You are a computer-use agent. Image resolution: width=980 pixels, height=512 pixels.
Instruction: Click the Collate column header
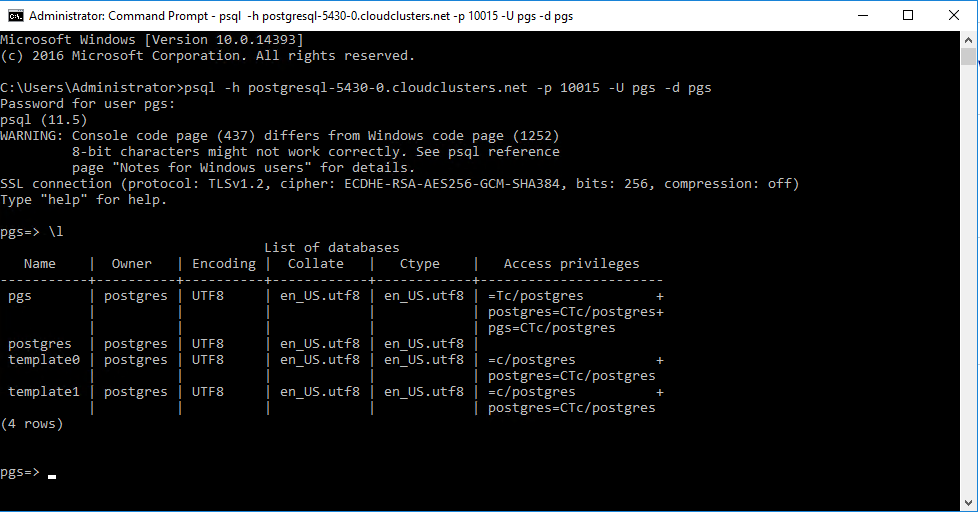[315, 264]
